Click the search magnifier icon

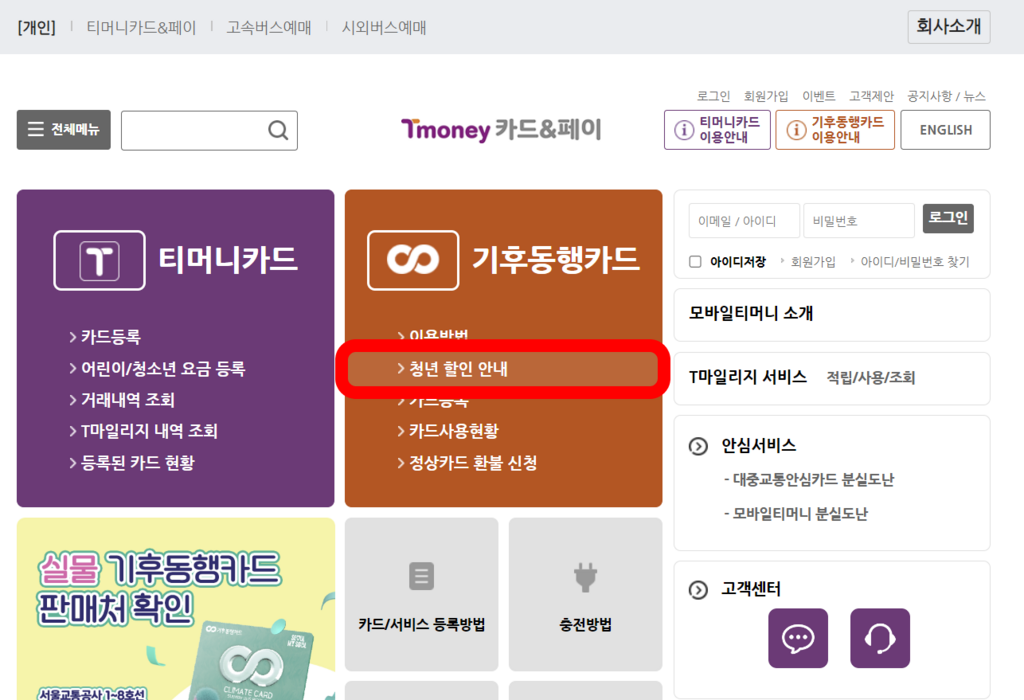tap(278, 131)
